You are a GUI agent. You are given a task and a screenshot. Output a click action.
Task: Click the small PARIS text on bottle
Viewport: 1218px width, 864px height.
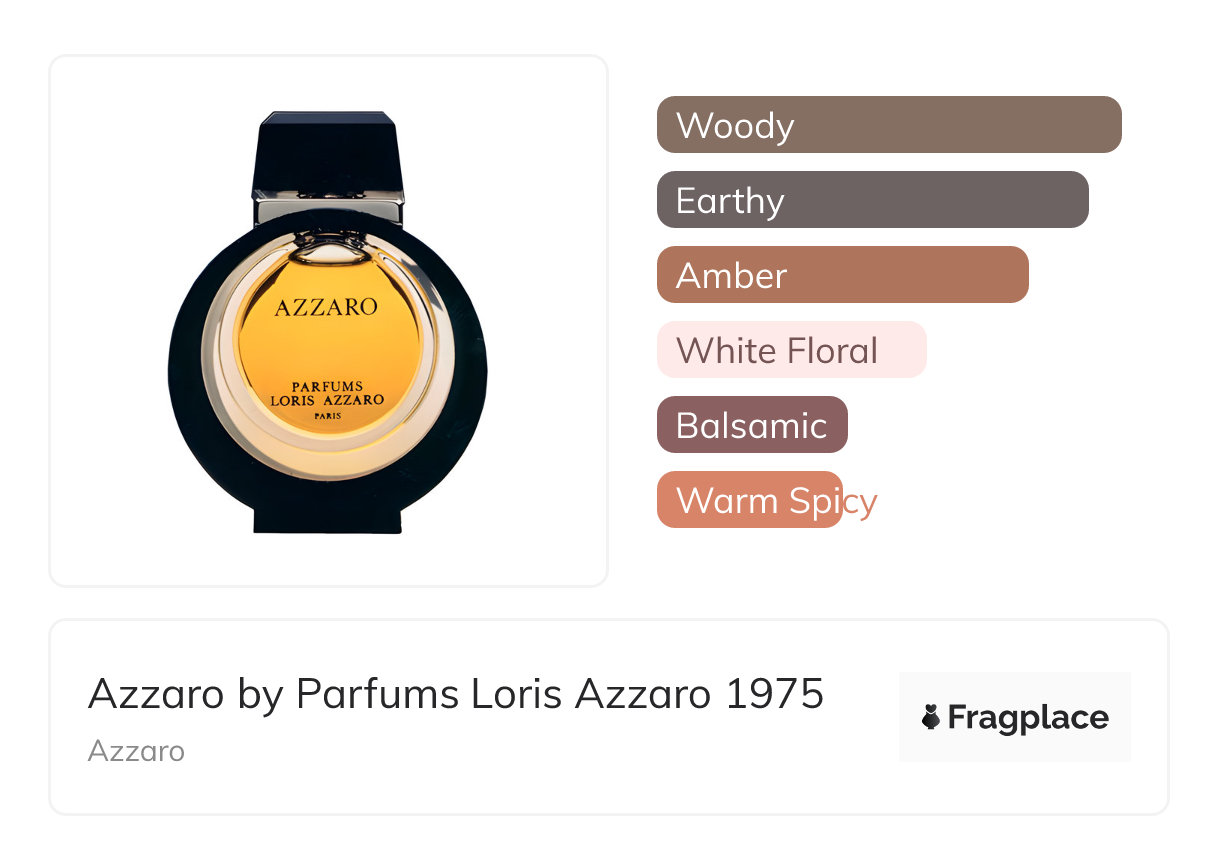pyautogui.click(x=327, y=415)
